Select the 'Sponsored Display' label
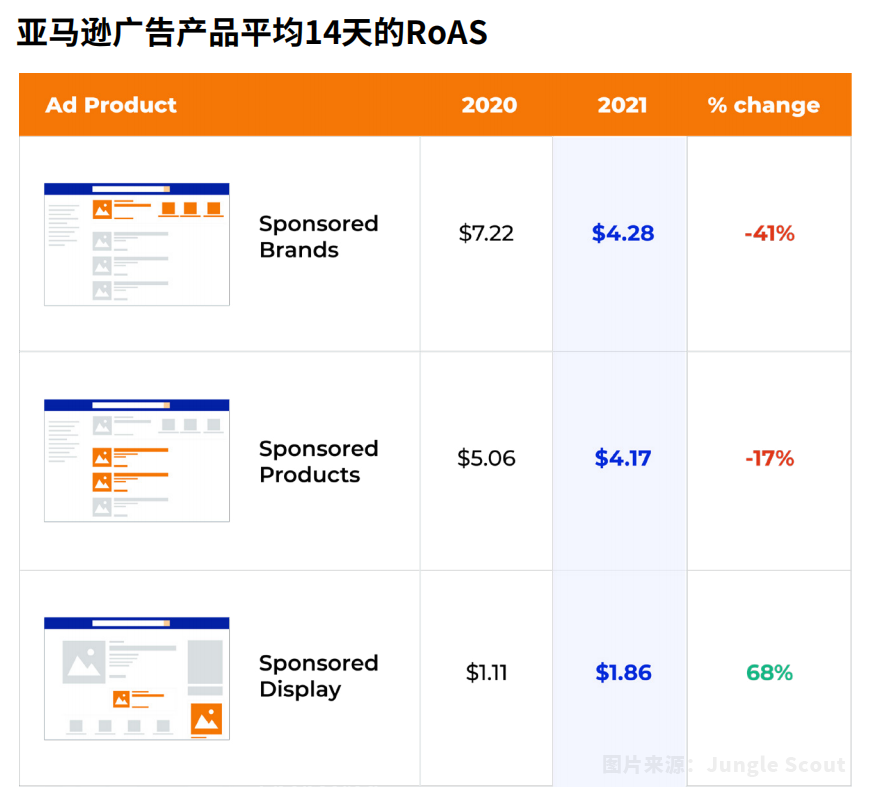 319,676
